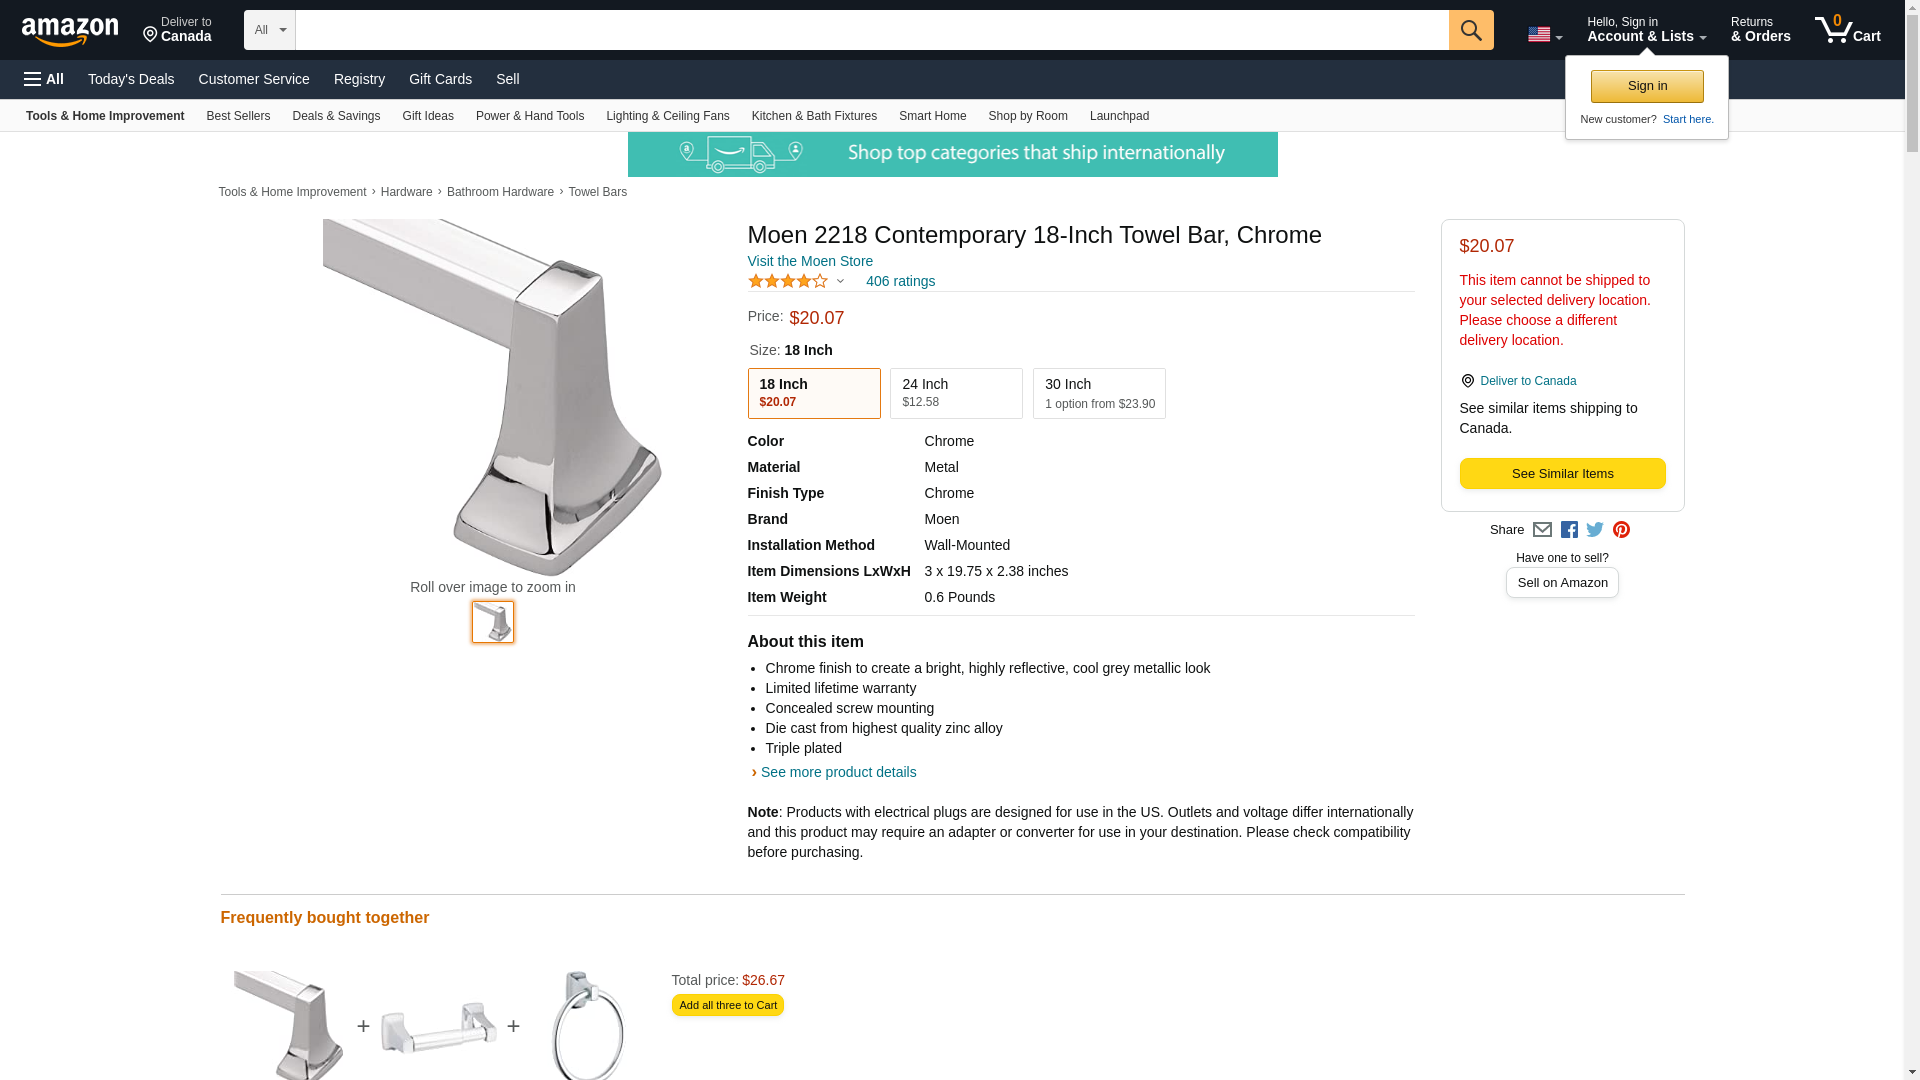Open Visit the Moen Store link
Screen dimensions: 1920x1080
pos(810,261)
